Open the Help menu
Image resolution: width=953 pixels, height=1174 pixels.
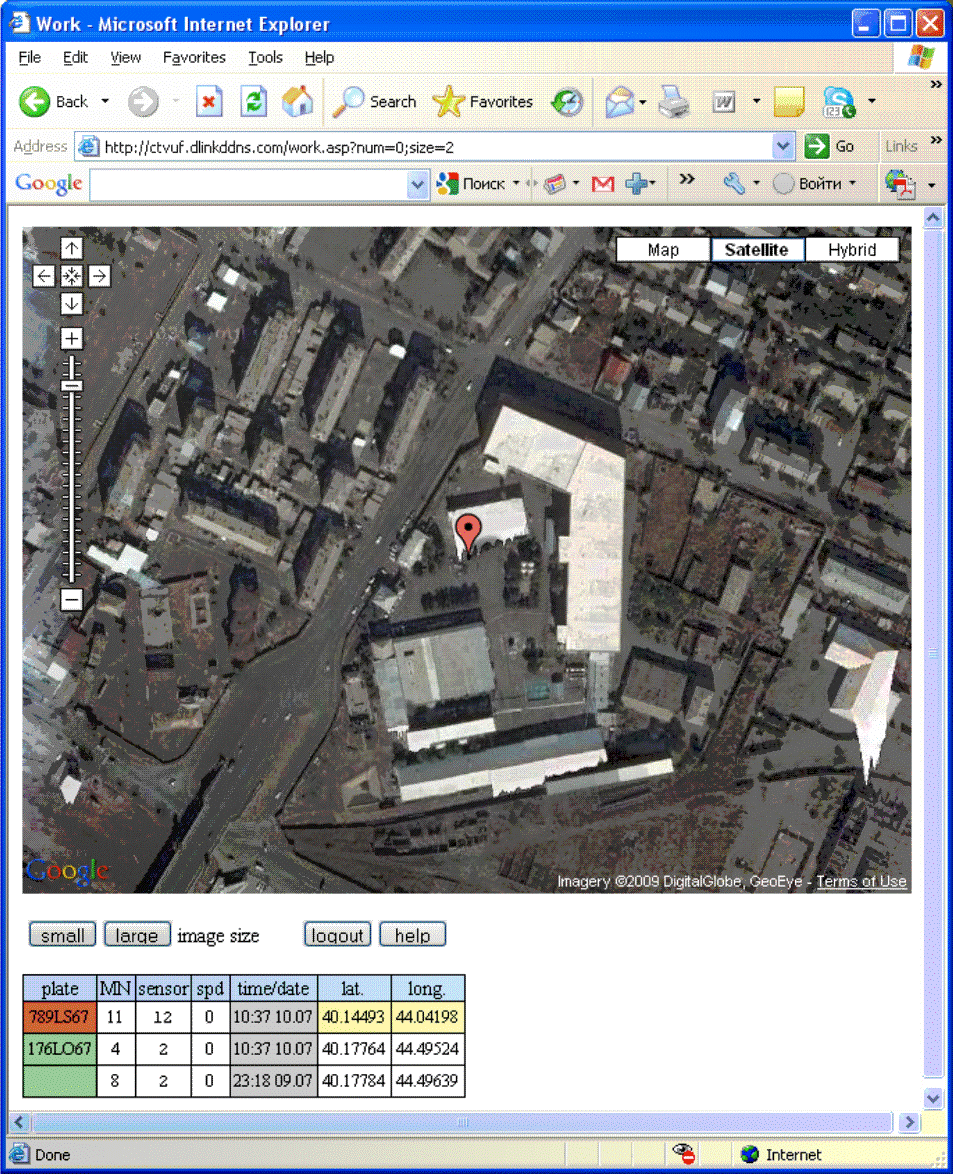tap(319, 58)
